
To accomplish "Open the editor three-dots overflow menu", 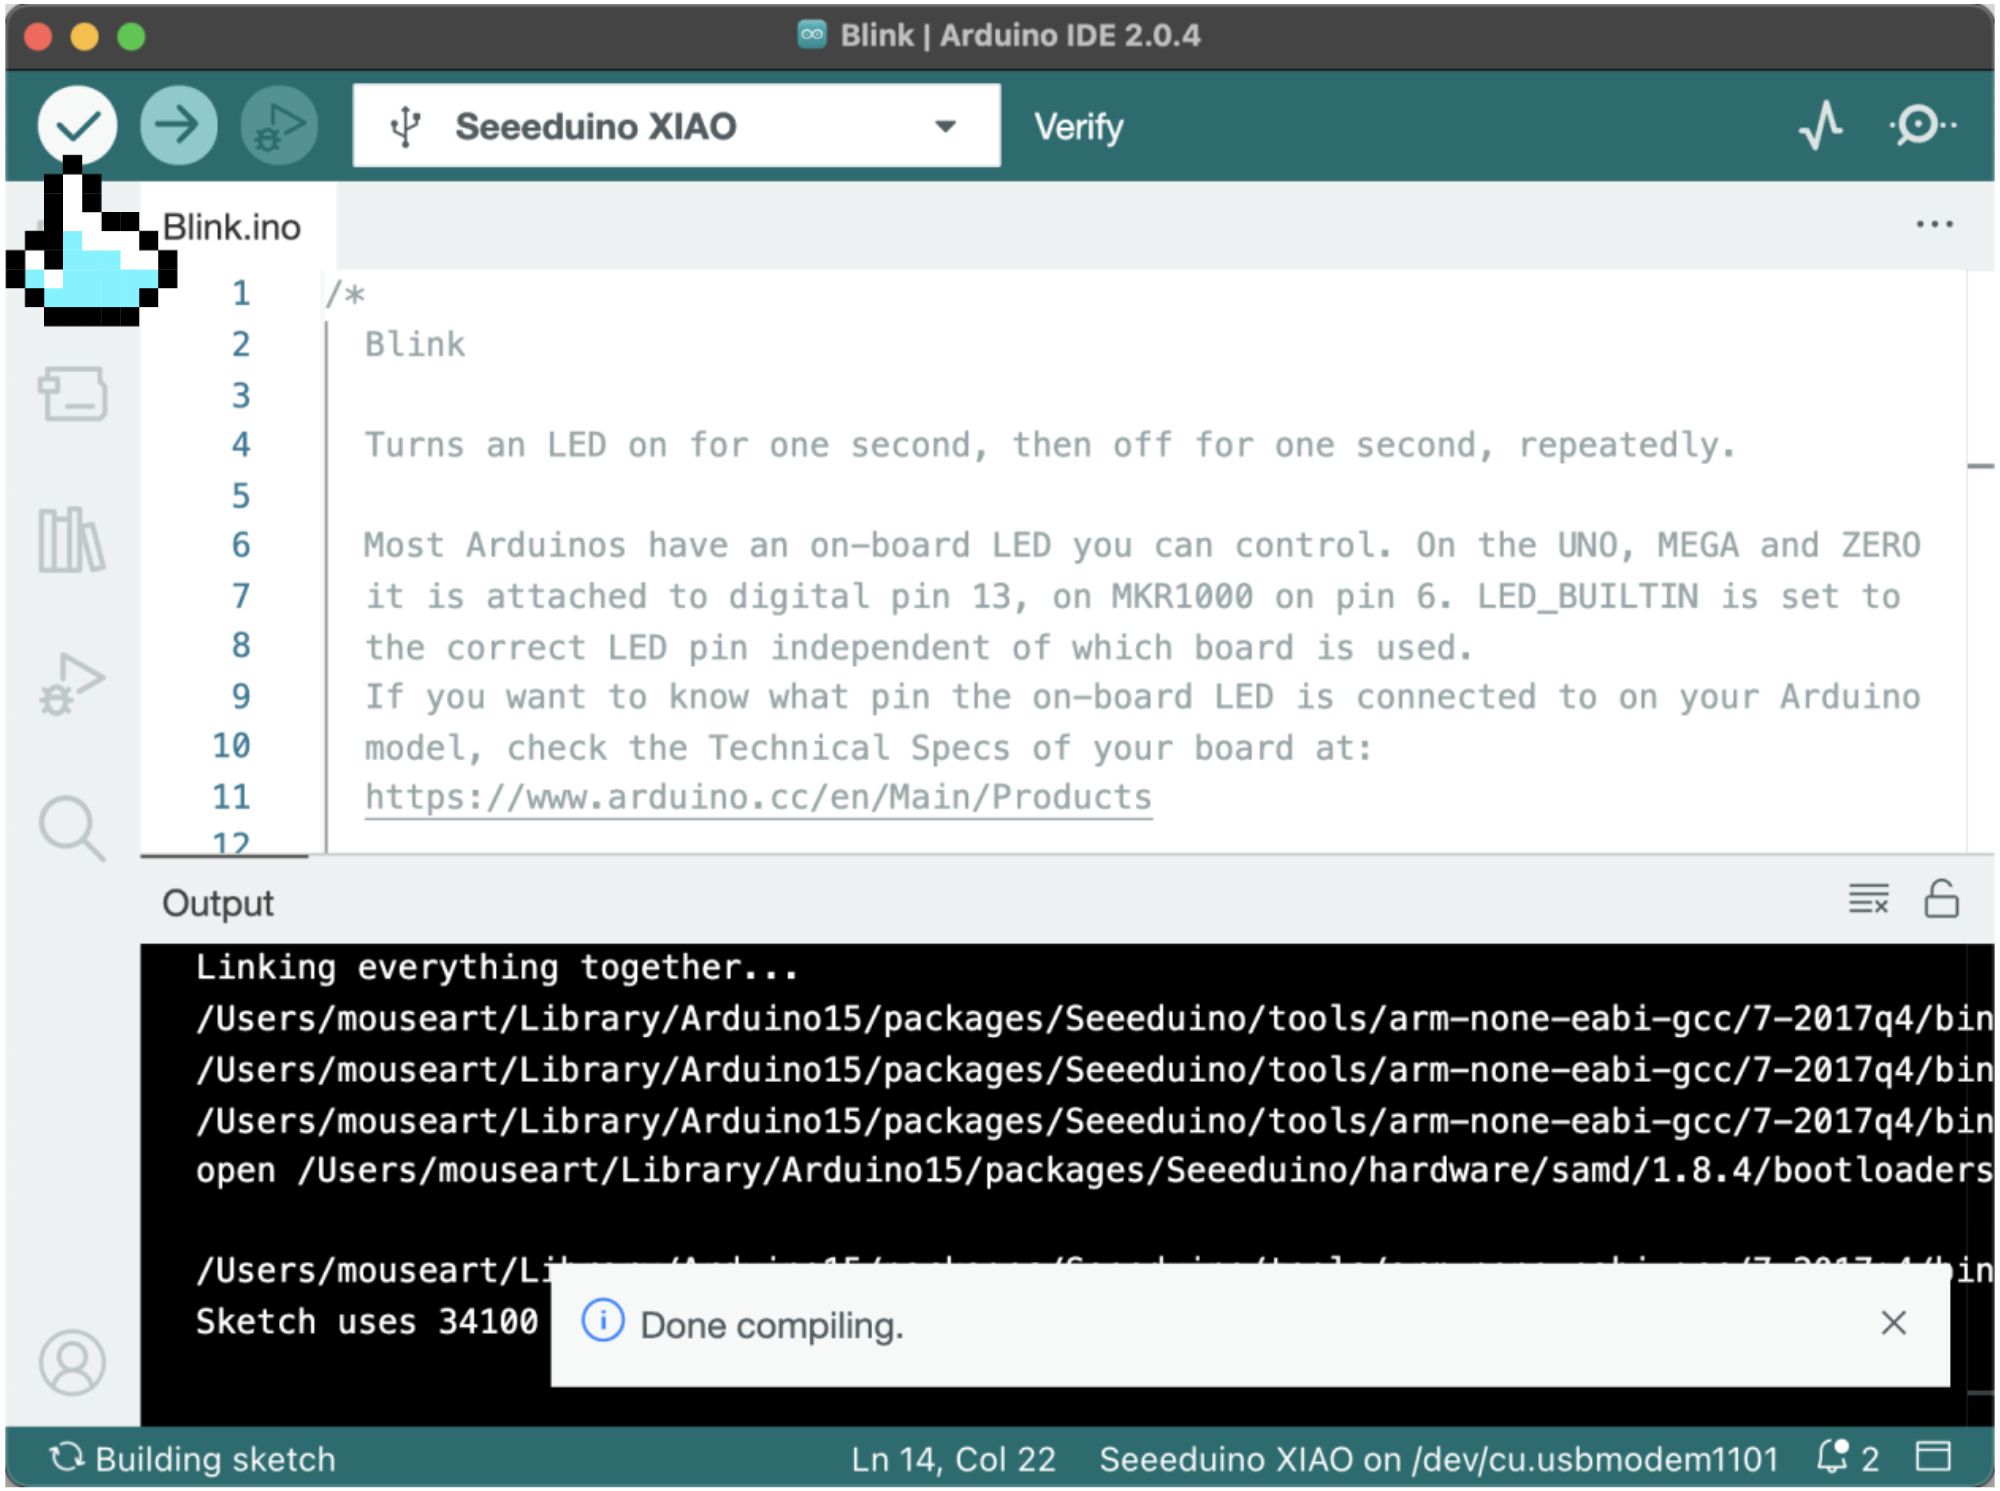I will [1934, 224].
